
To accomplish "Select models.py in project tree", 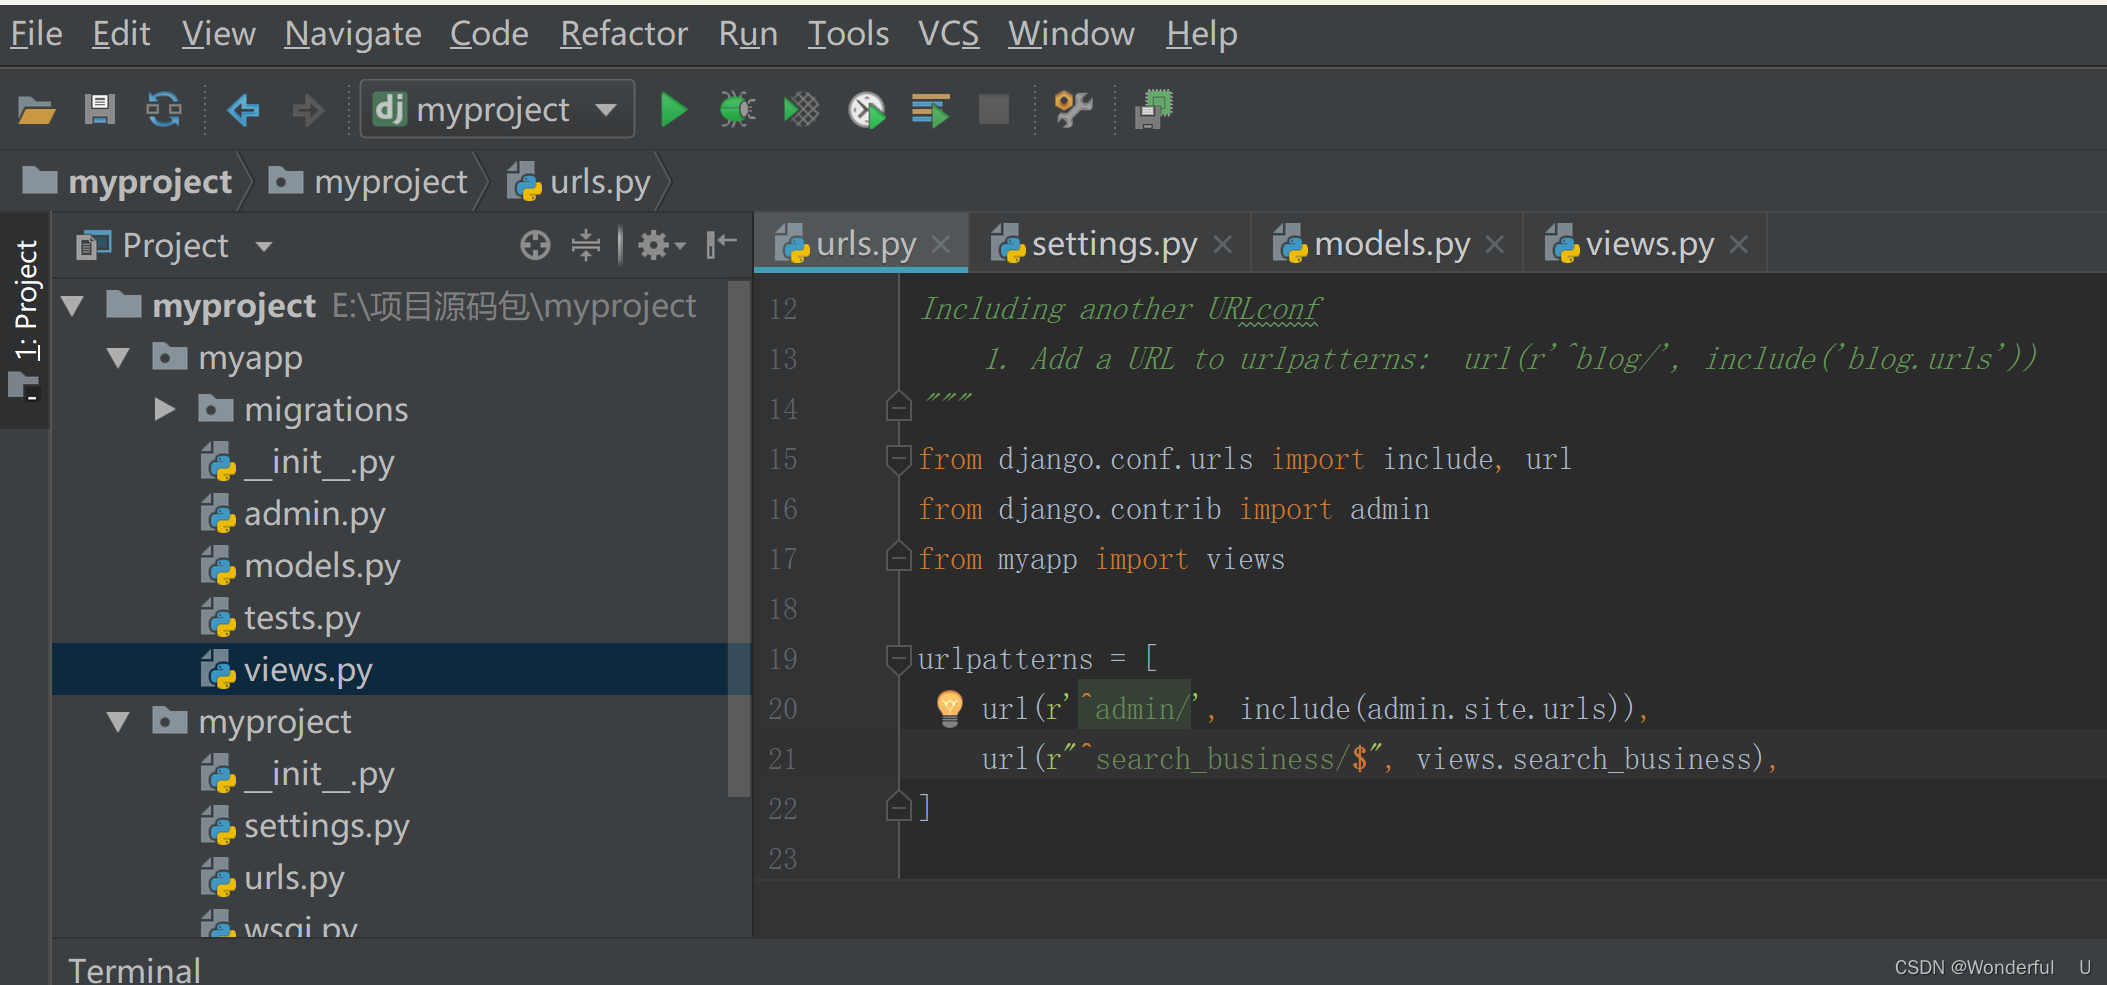I will tap(300, 566).
